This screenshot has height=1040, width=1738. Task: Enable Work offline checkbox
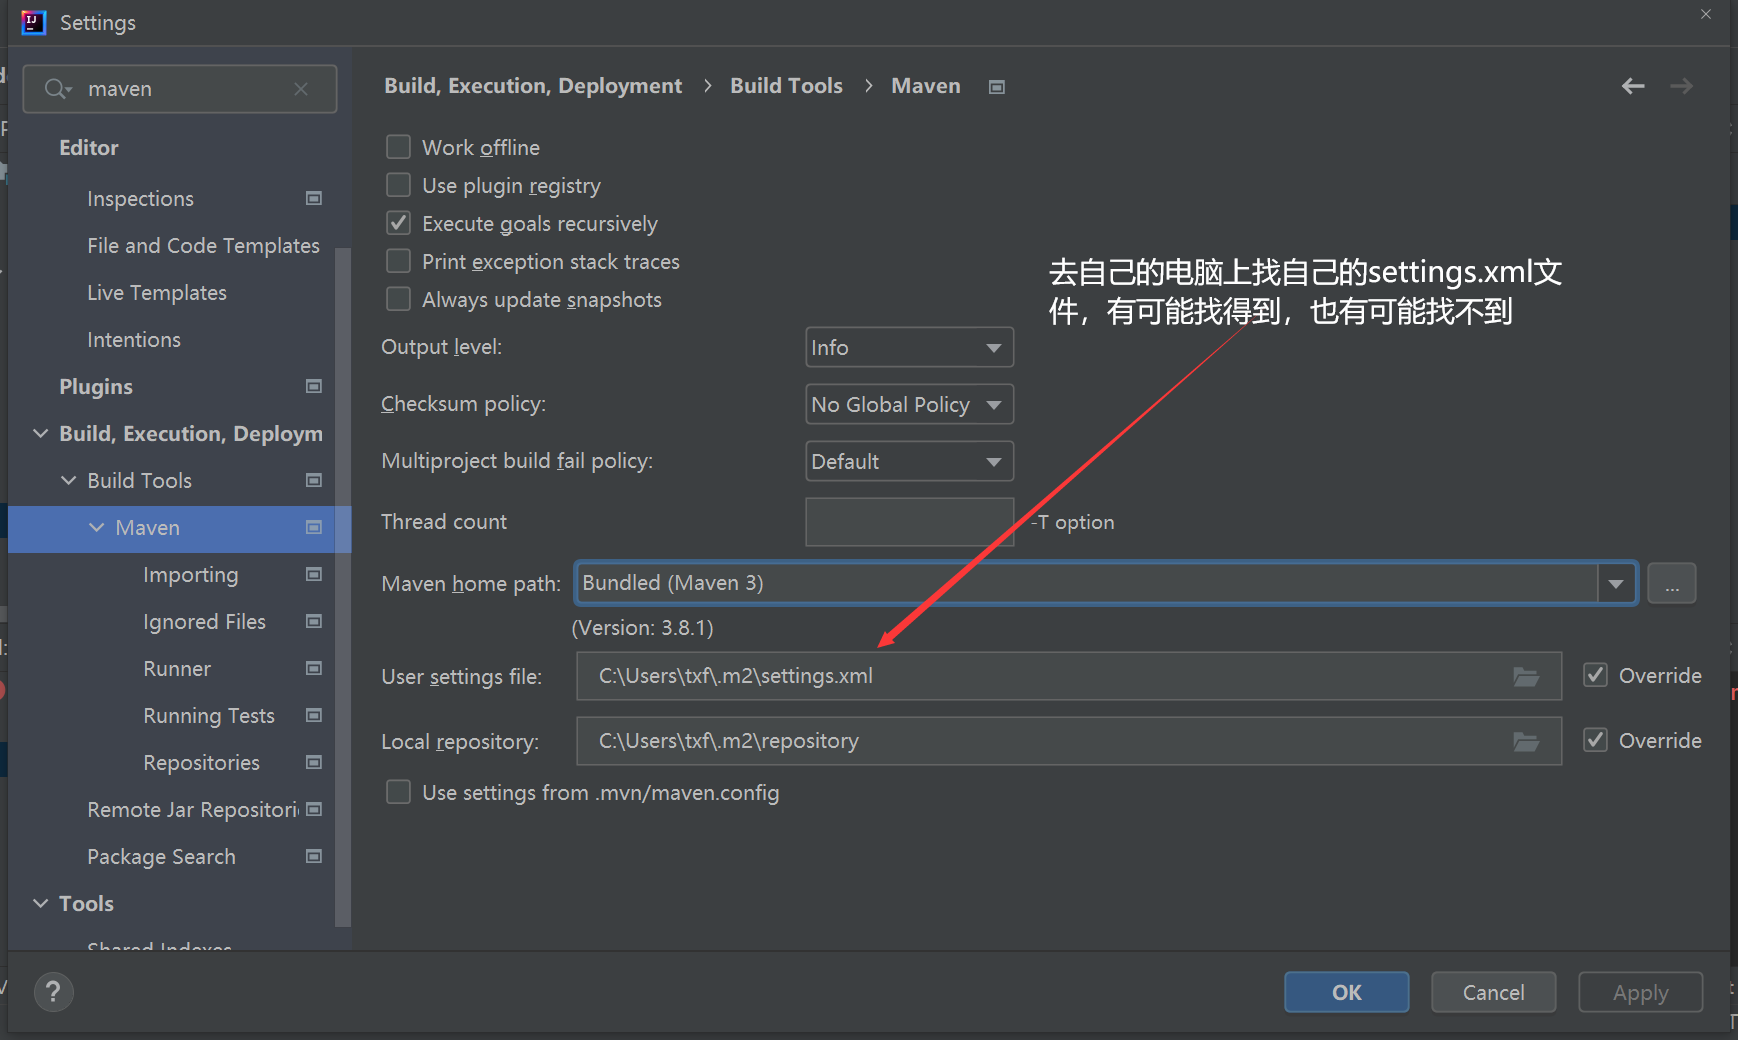[398, 147]
